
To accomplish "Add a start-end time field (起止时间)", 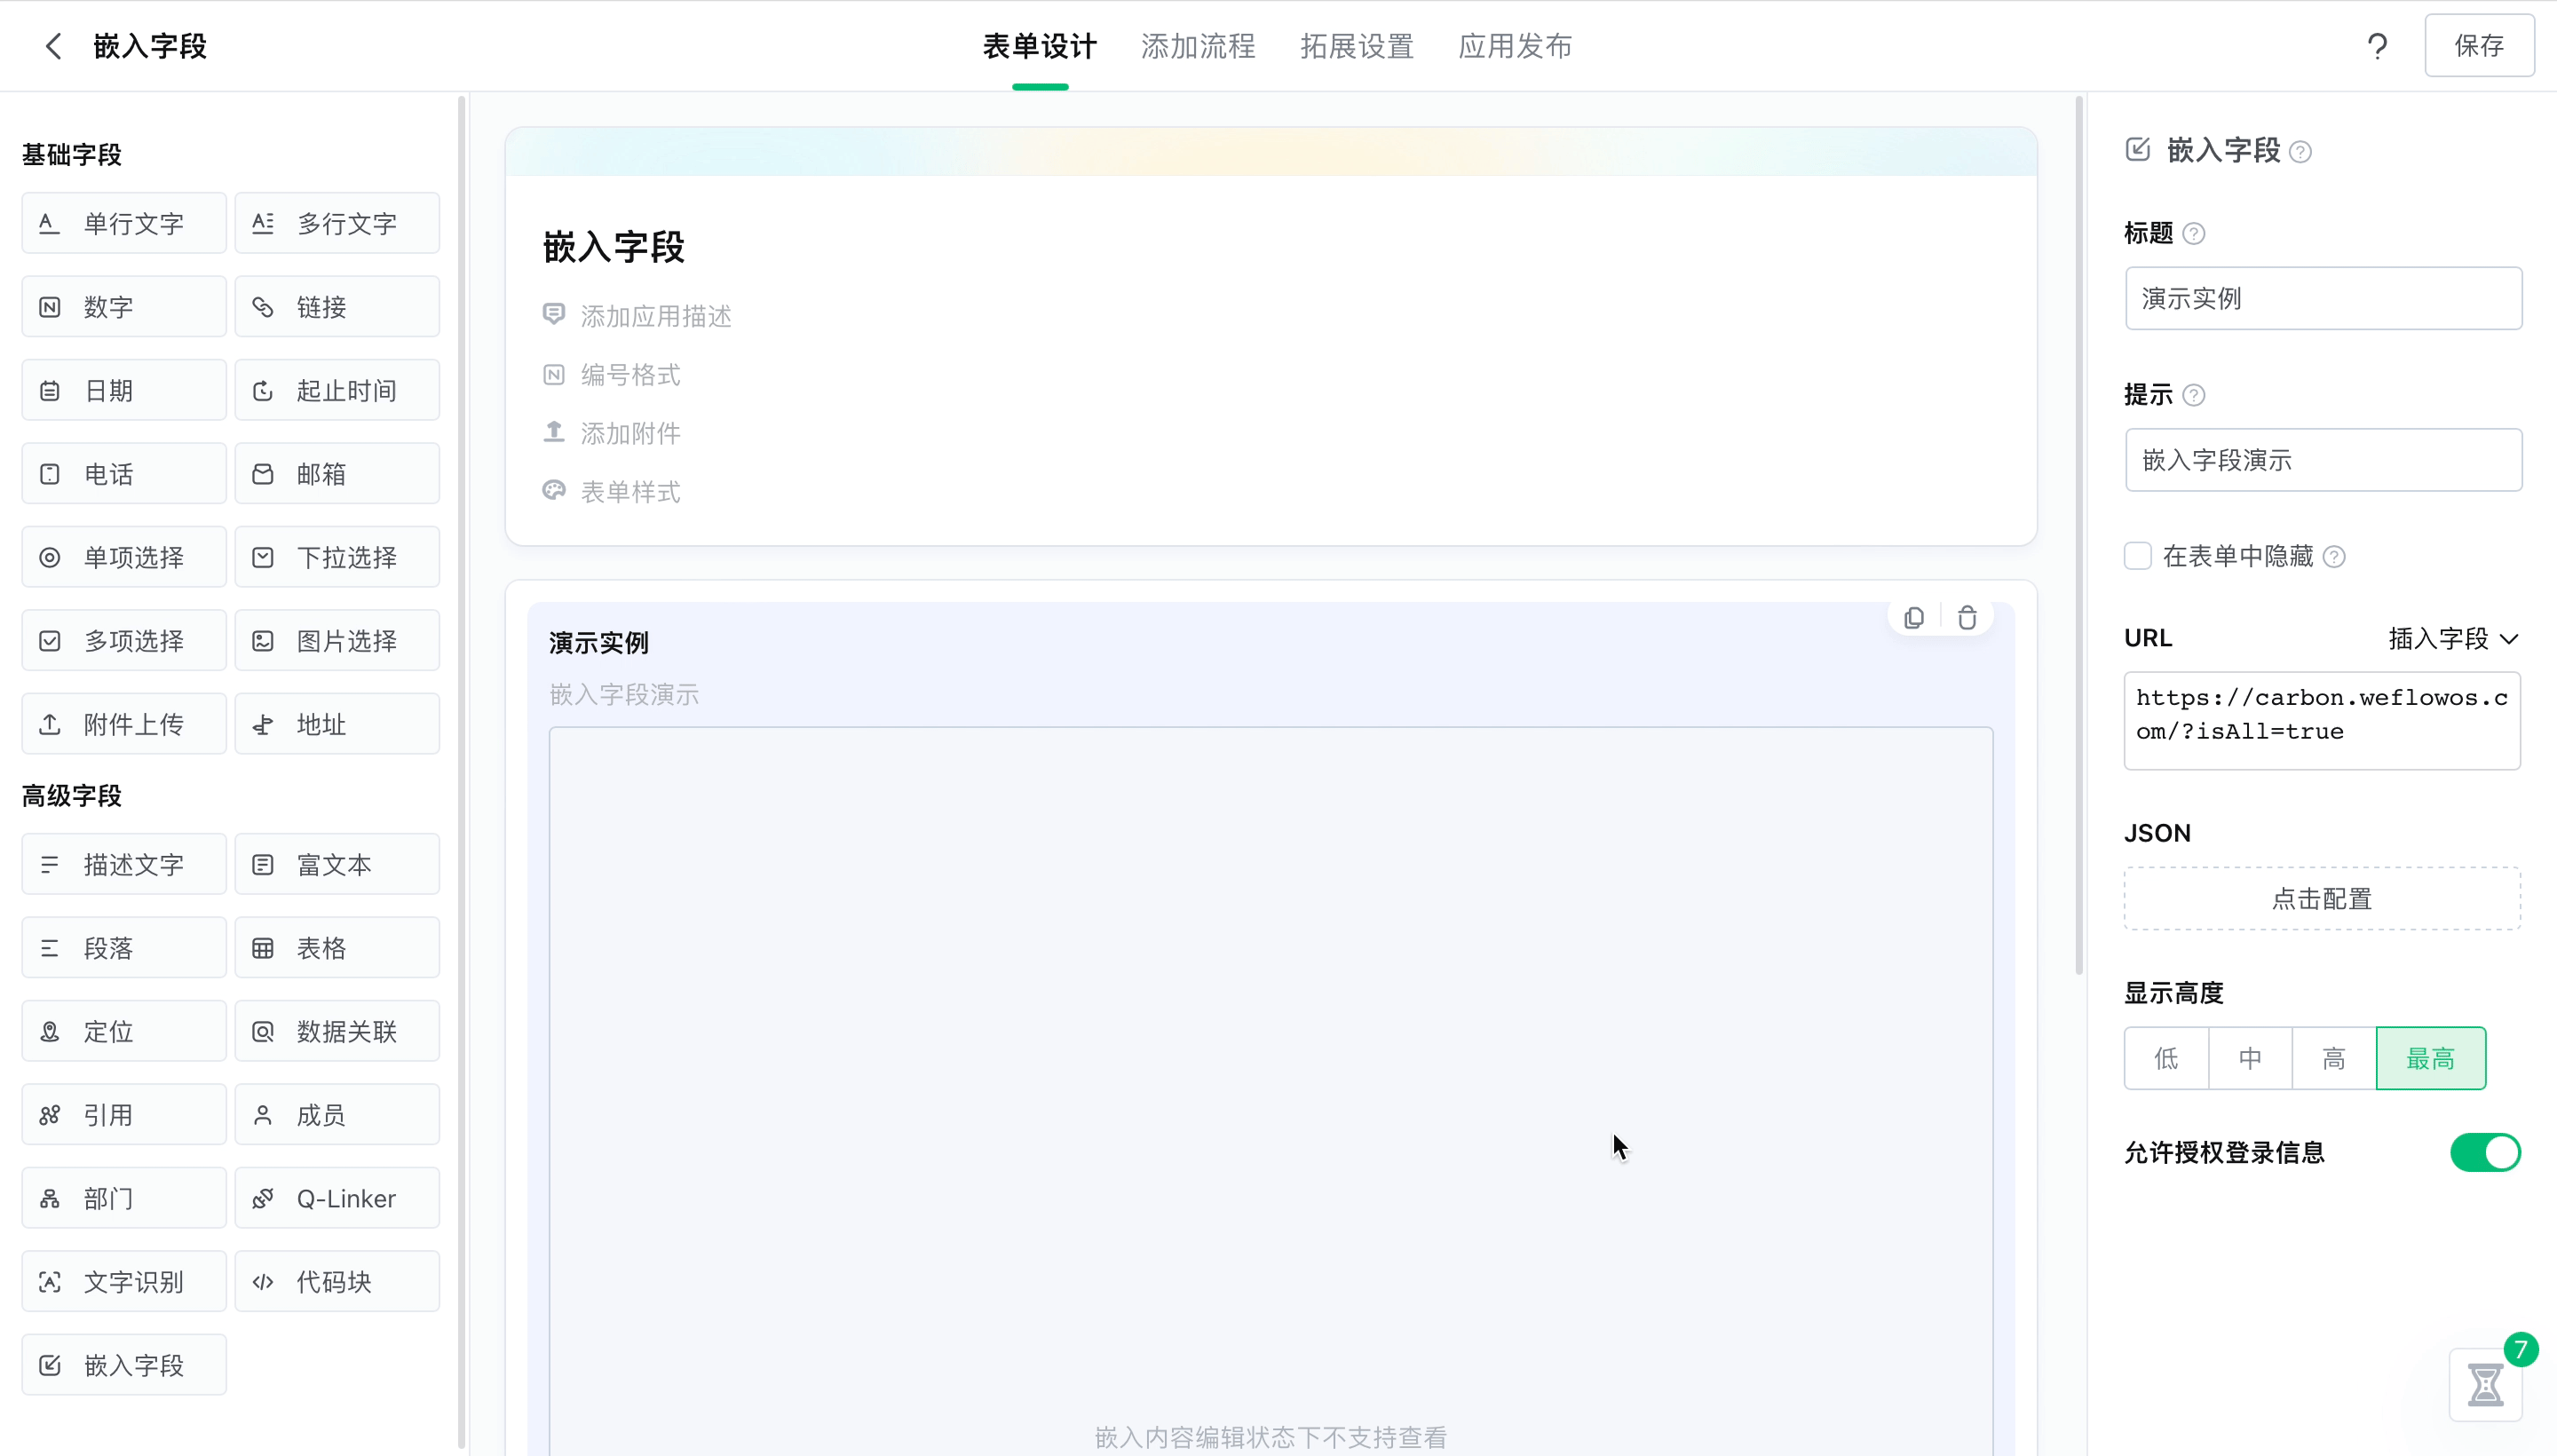I will coord(337,390).
